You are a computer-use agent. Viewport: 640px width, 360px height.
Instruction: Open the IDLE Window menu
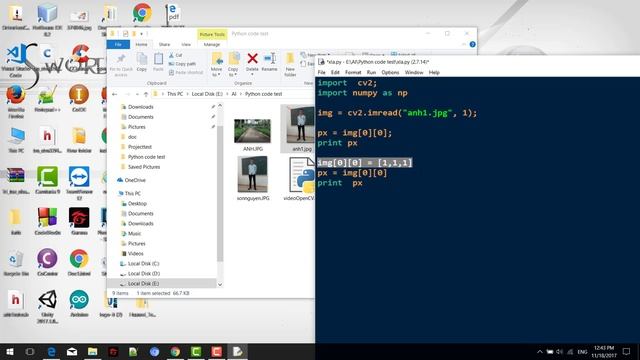click(414, 72)
